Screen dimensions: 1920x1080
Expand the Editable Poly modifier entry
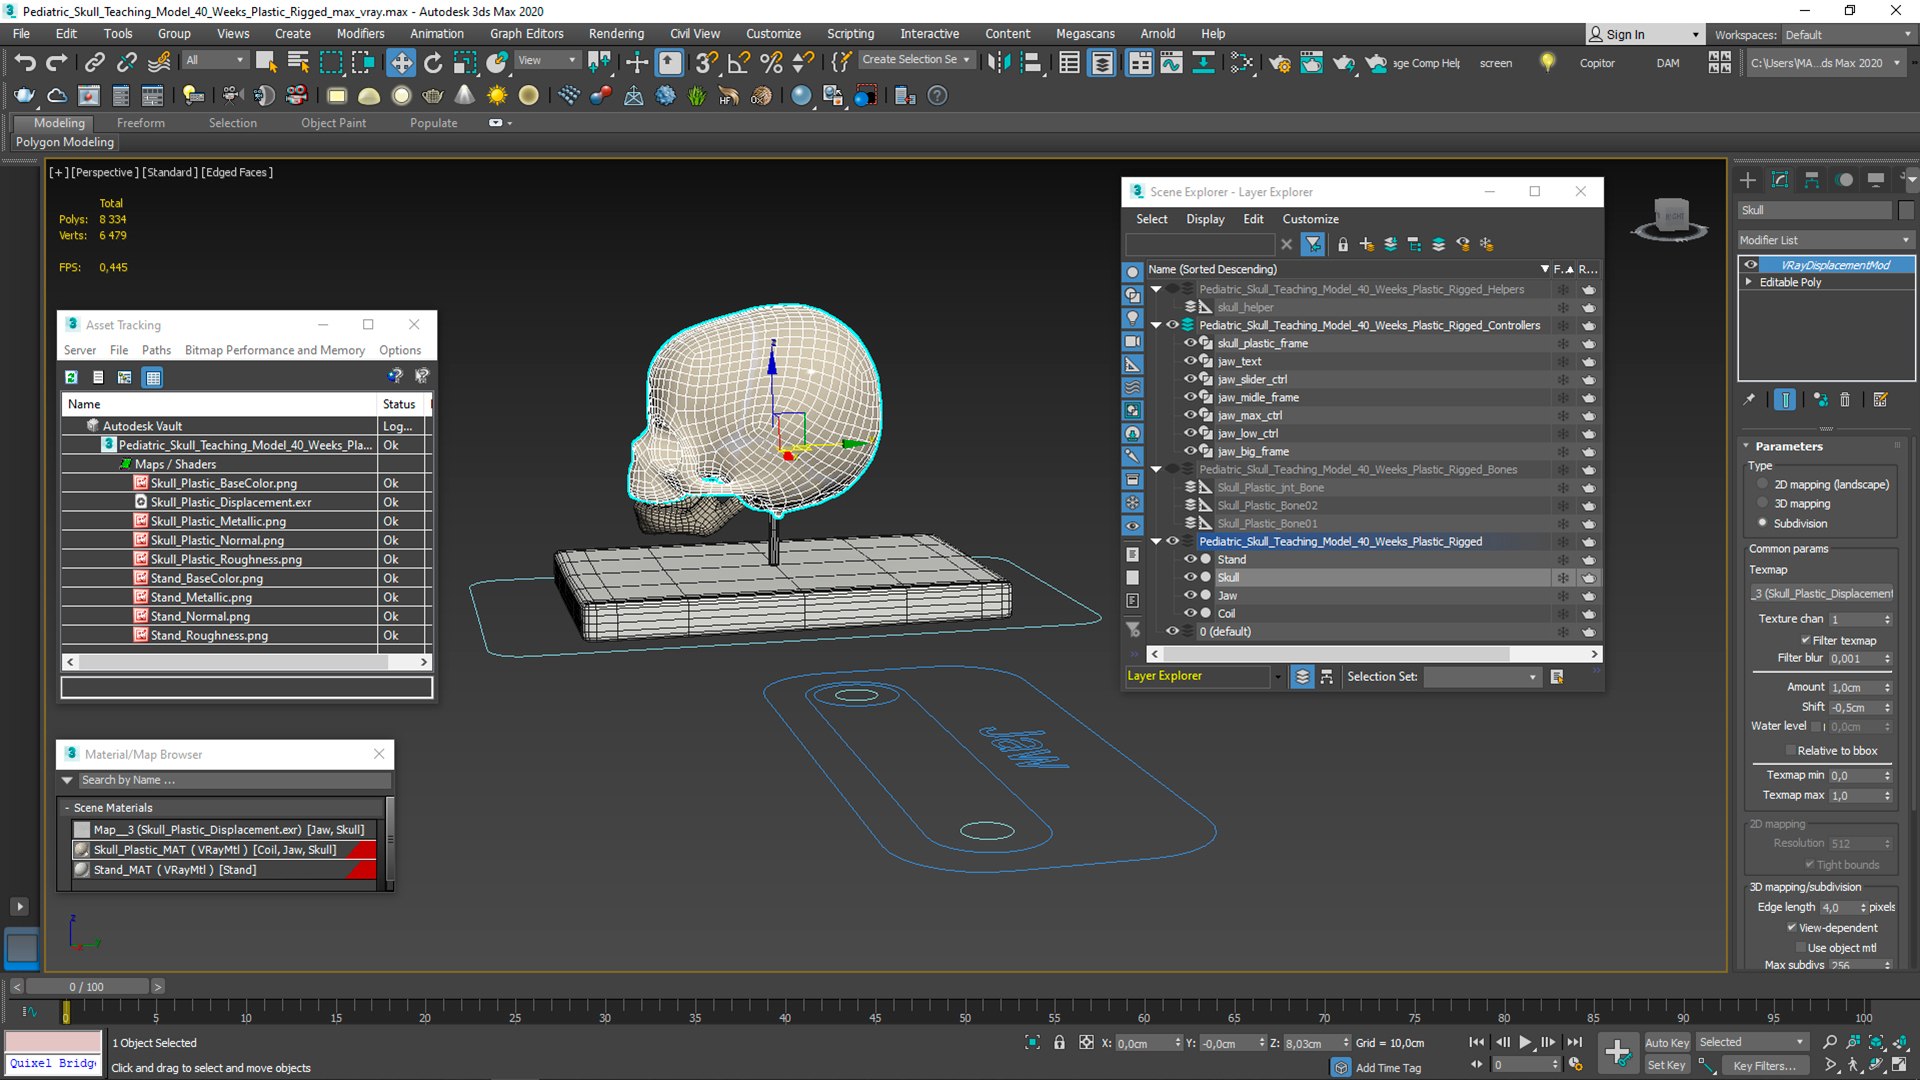[1749, 282]
